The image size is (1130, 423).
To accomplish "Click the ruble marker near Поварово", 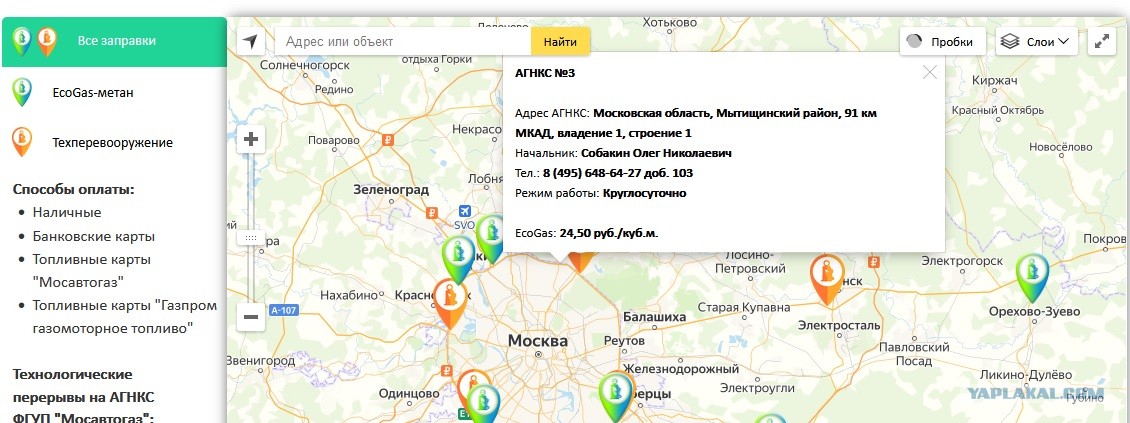I will point(387,140).
